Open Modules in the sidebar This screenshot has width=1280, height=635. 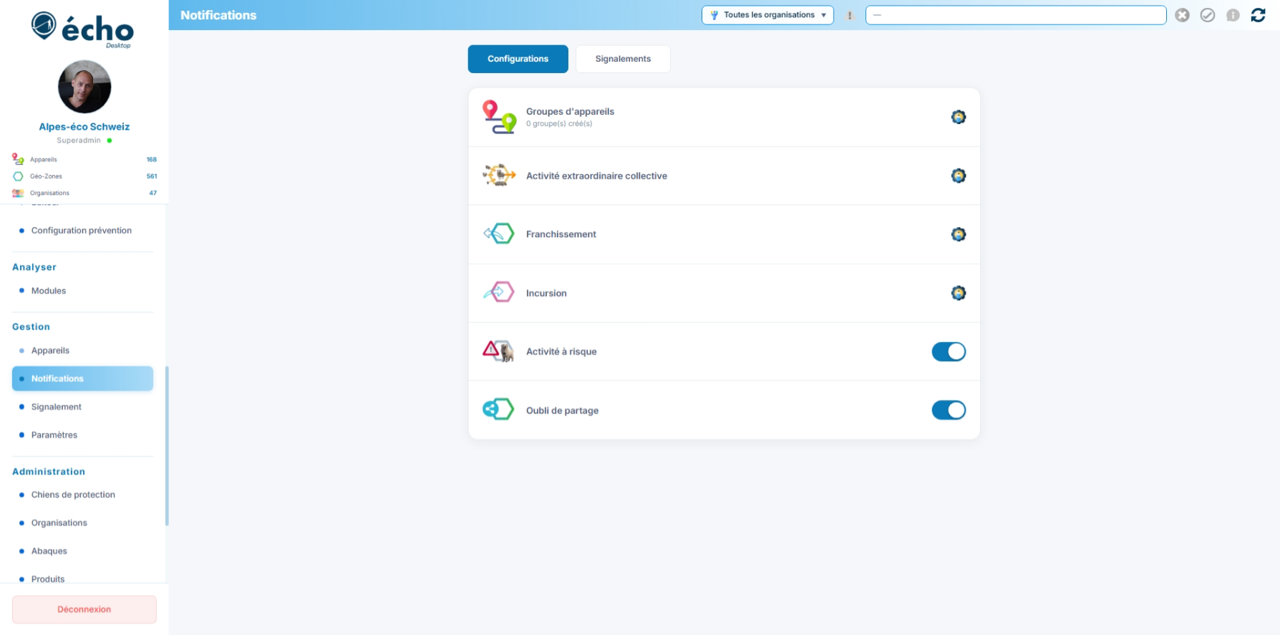[x=48, y=291]
